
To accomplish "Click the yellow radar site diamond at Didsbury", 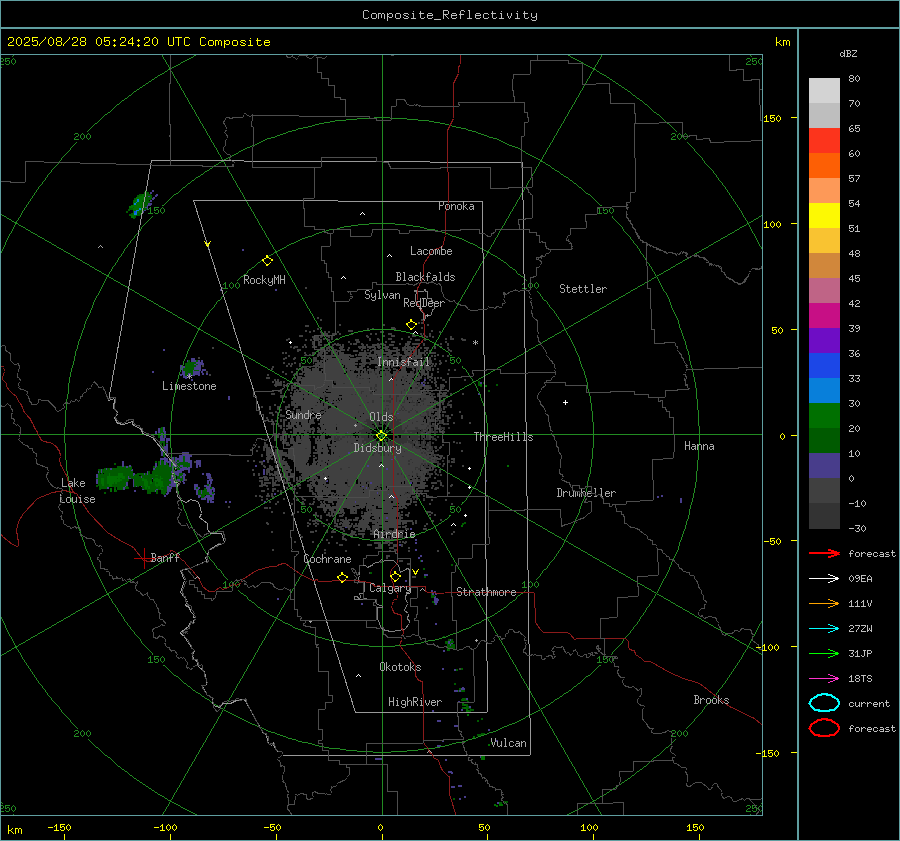I will (x=382, y=435).
